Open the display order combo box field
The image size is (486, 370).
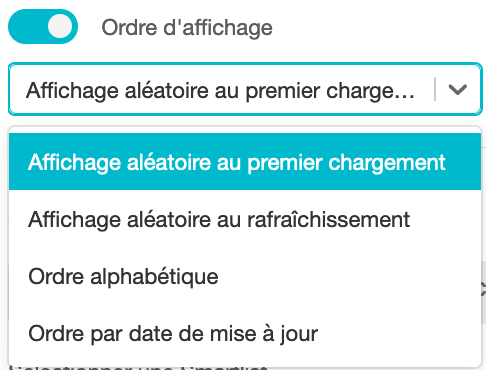pos(245,89)
